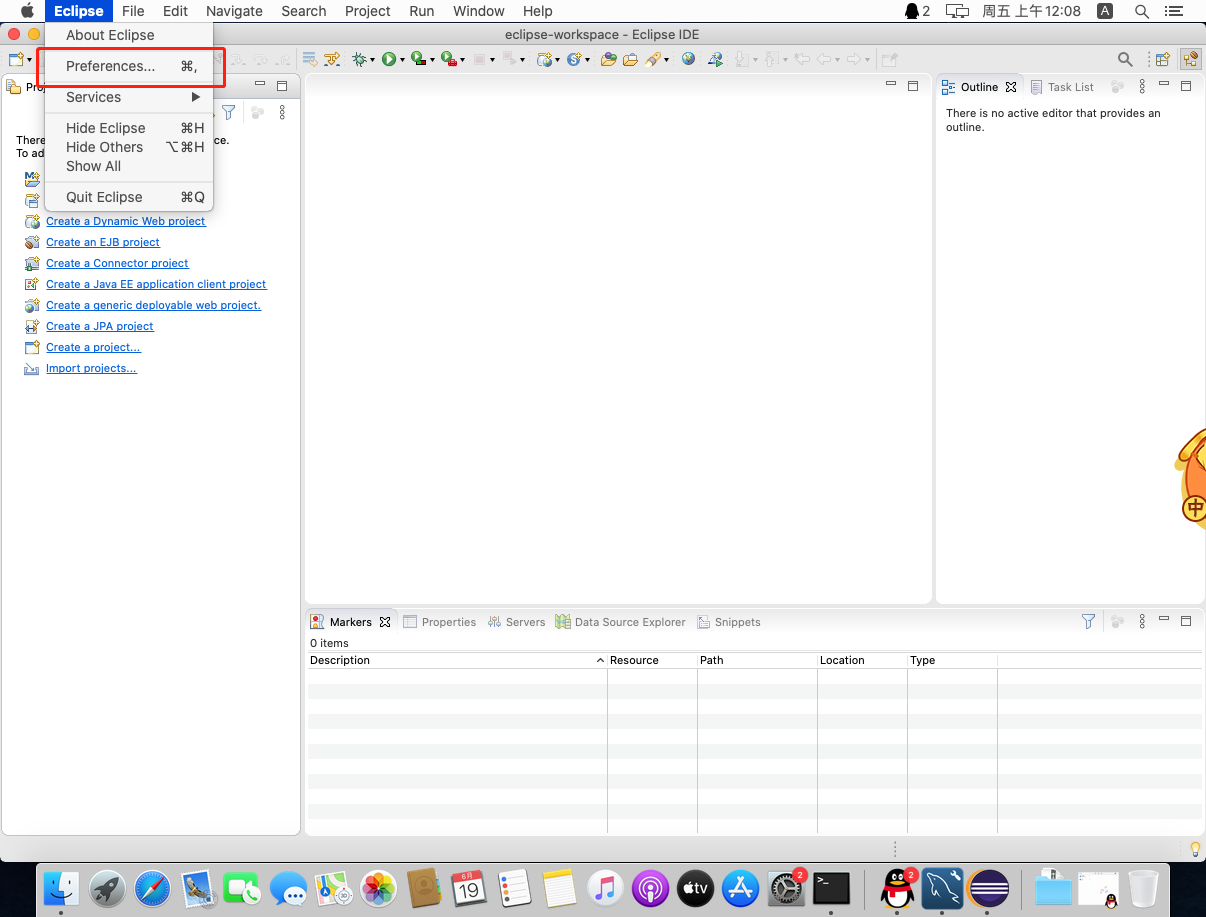The height and width of the screenshot is (917, 1206).
Task: Click the Search lines toolbar icon
Action: point(310,60)
